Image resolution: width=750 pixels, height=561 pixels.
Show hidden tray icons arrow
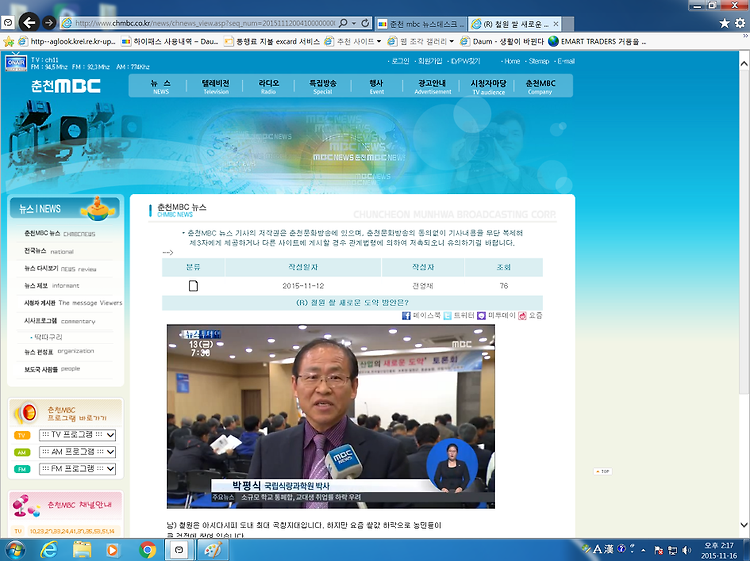click(643, 550)
